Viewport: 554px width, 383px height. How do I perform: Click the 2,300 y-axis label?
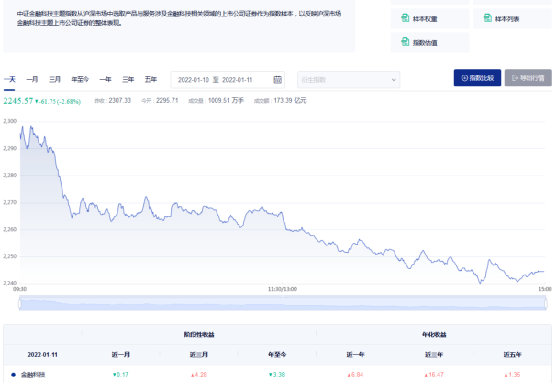(x=10, y=121)
